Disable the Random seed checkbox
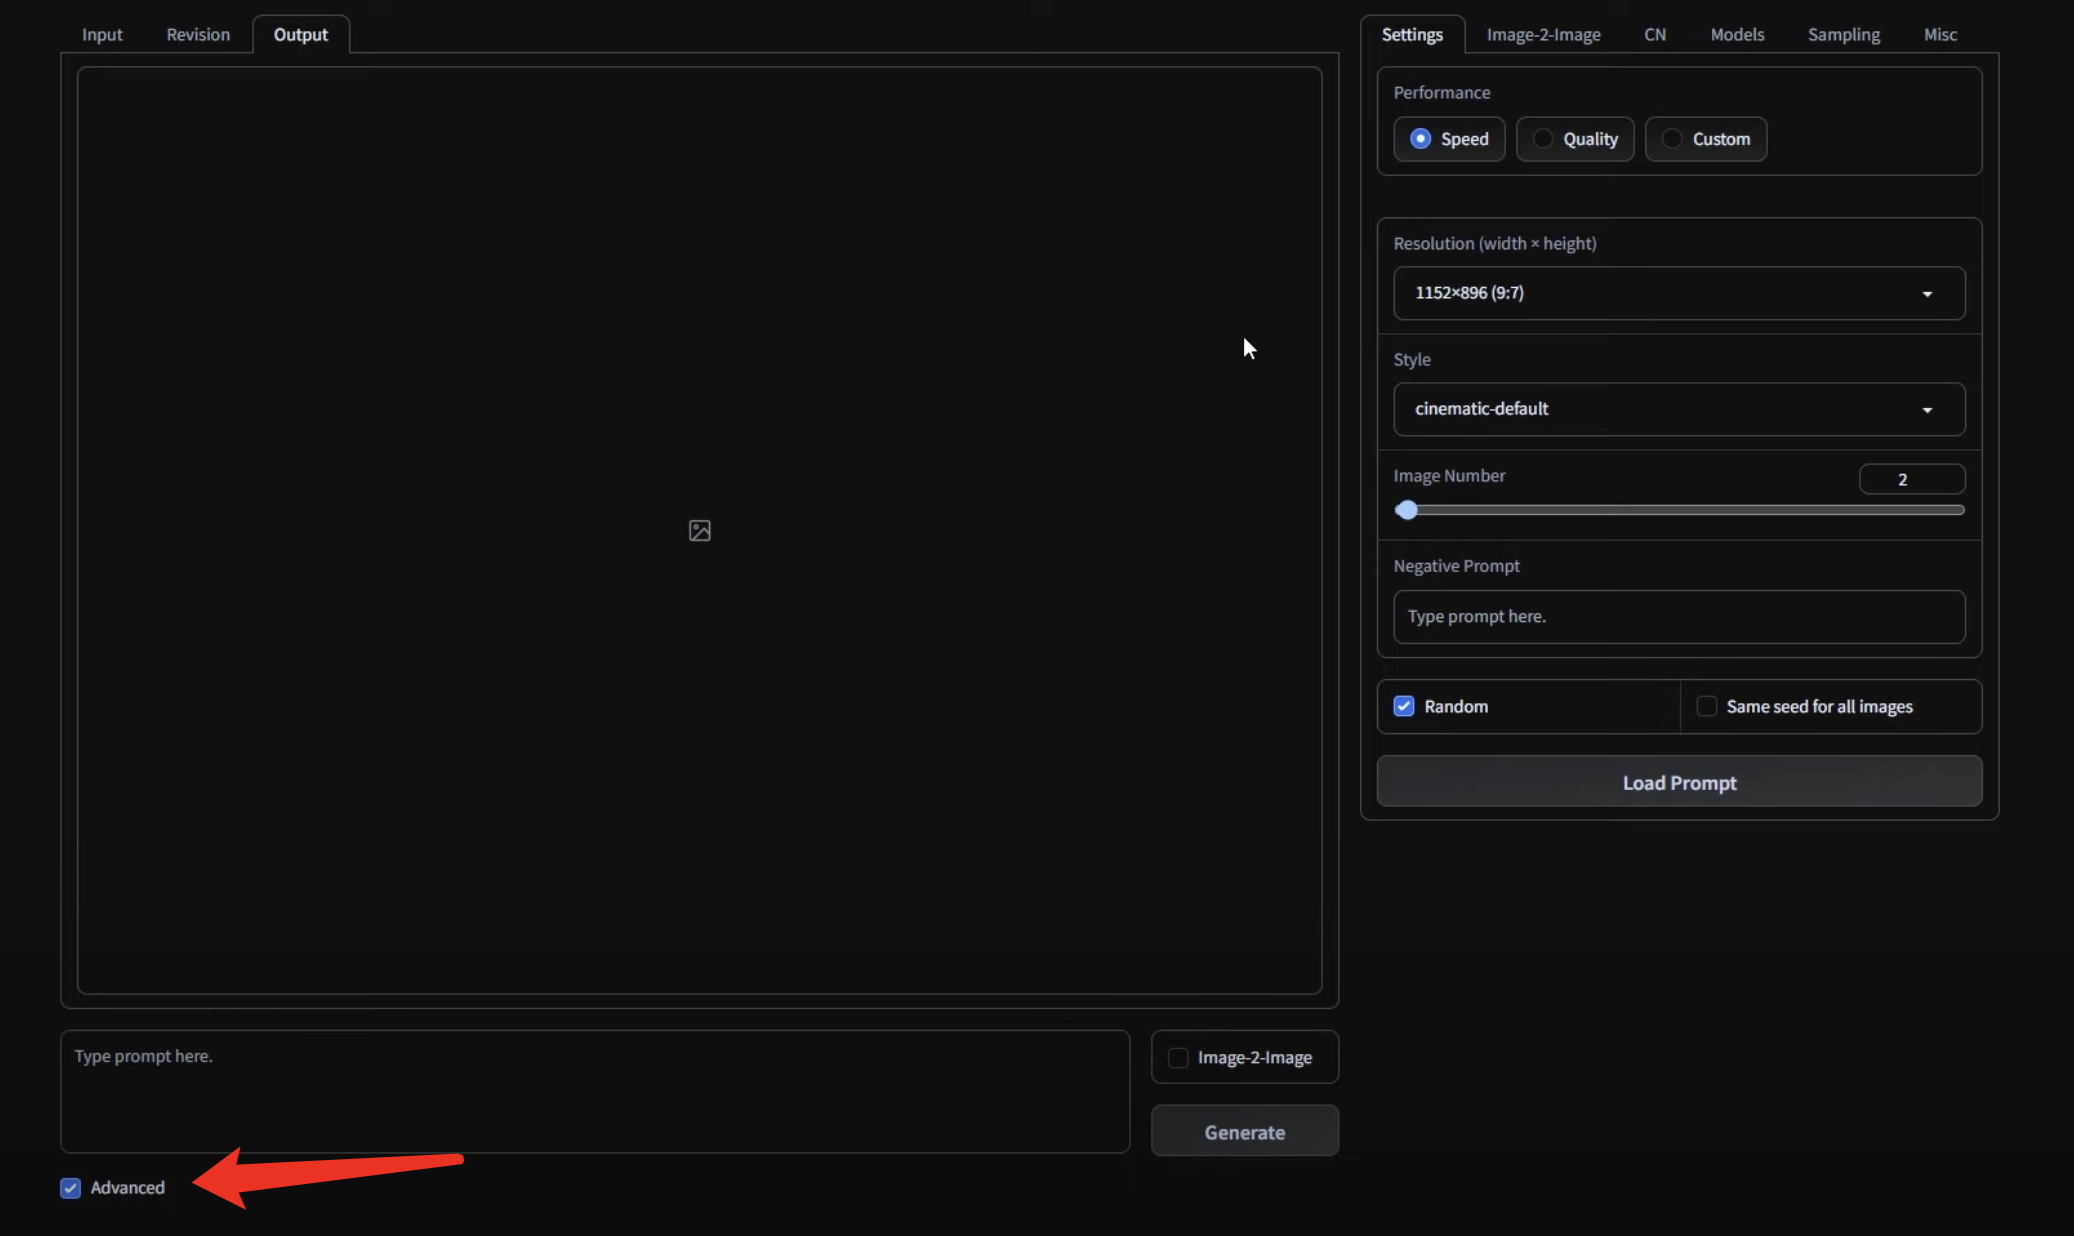Screen dimensions: 2074x1236 (x=1404, y=706)
